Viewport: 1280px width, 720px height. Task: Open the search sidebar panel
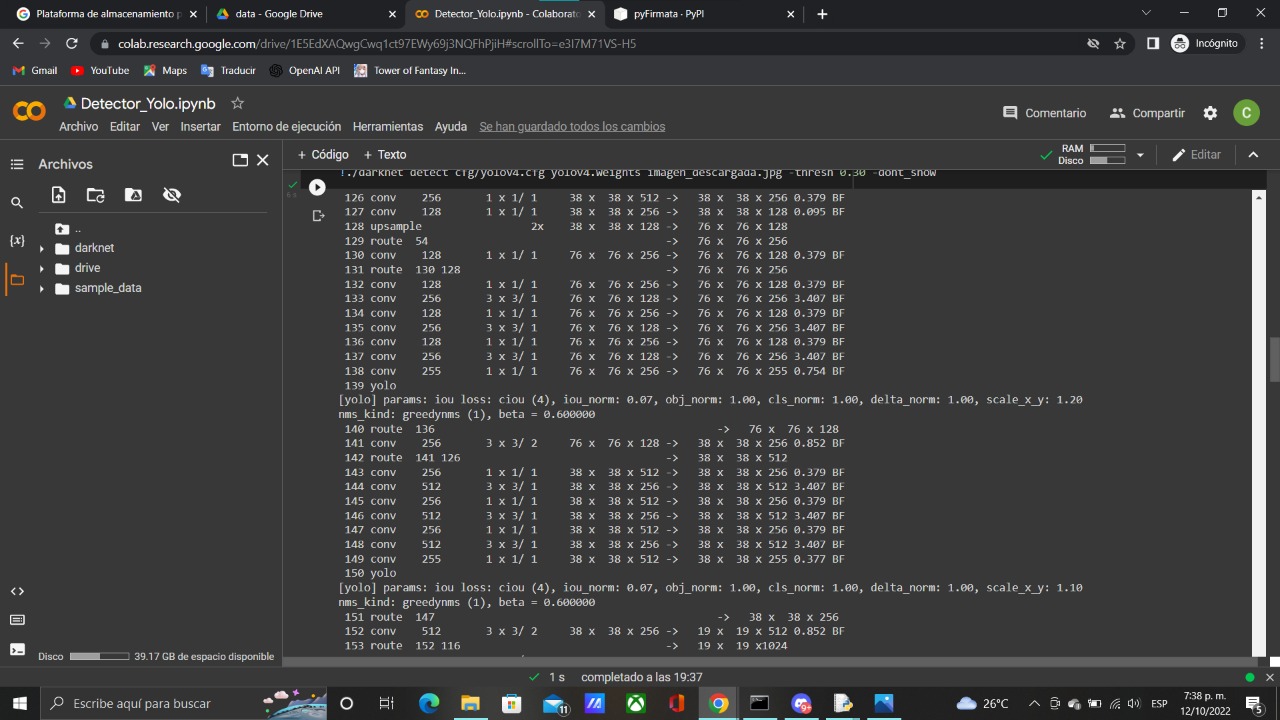pyautogui.click(x=16, y=203)
